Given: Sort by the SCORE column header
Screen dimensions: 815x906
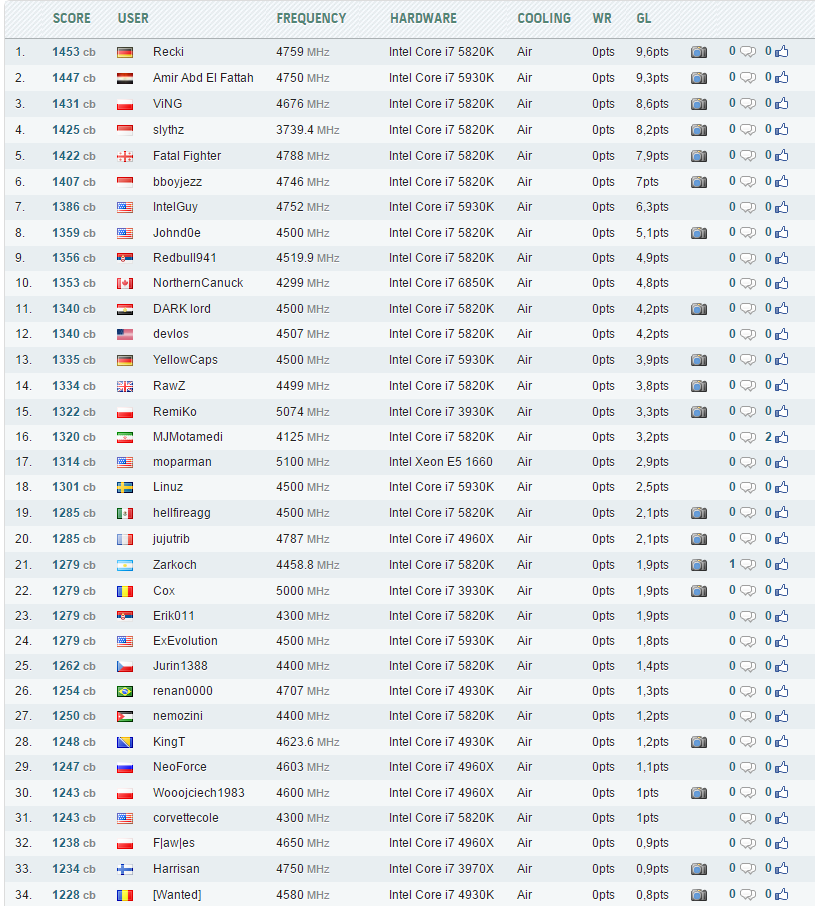Looking at the screenshot, I should [72, 18].
